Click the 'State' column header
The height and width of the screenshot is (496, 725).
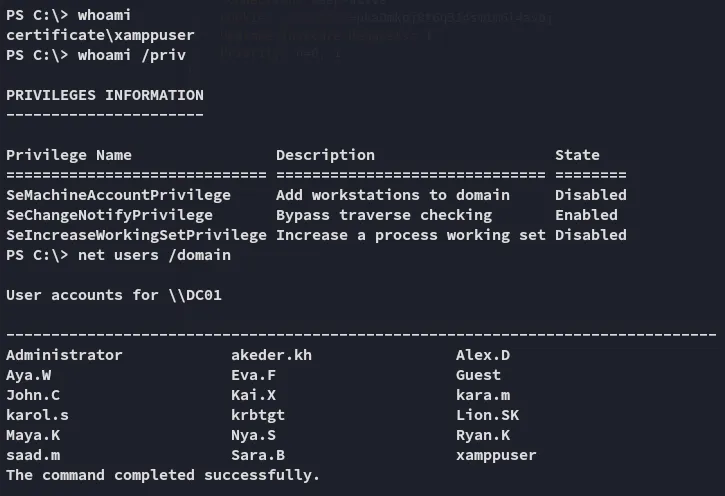(577, 155)
